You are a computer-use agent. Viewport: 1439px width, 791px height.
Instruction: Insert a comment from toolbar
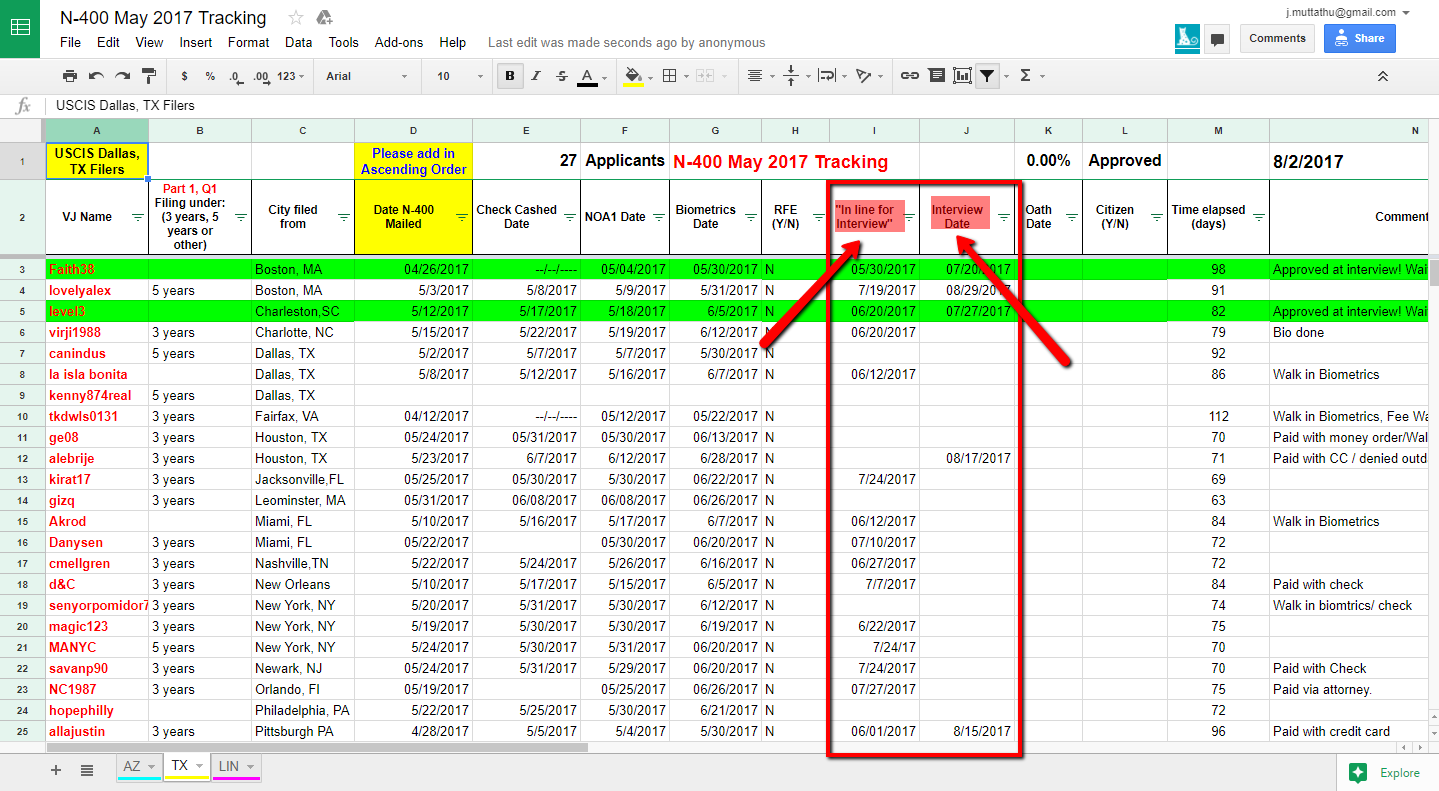click(x=936, y=76)
